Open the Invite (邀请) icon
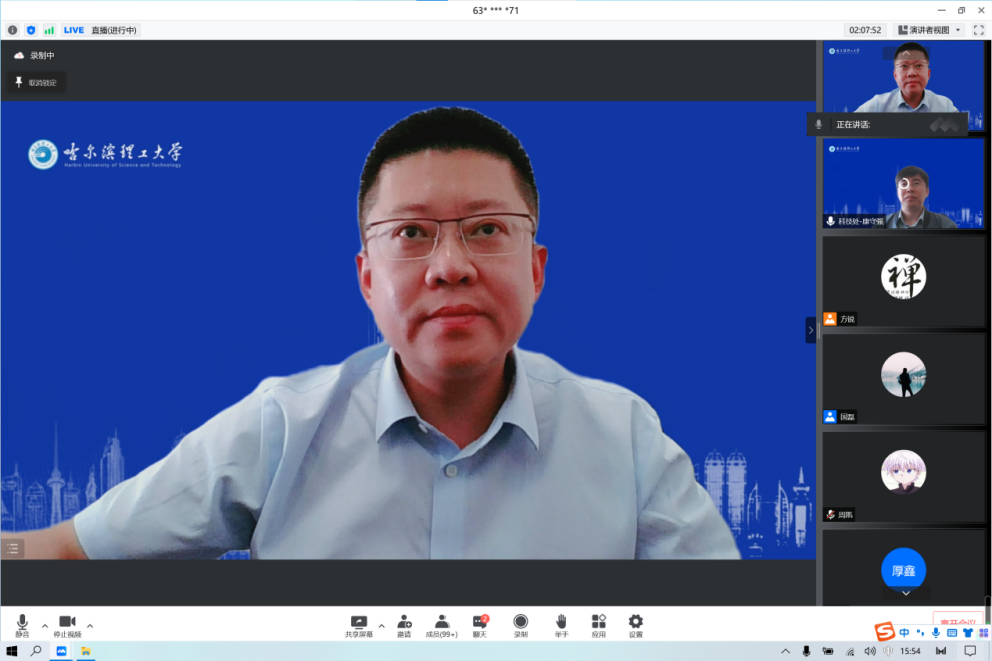 [x=404, y=624]
